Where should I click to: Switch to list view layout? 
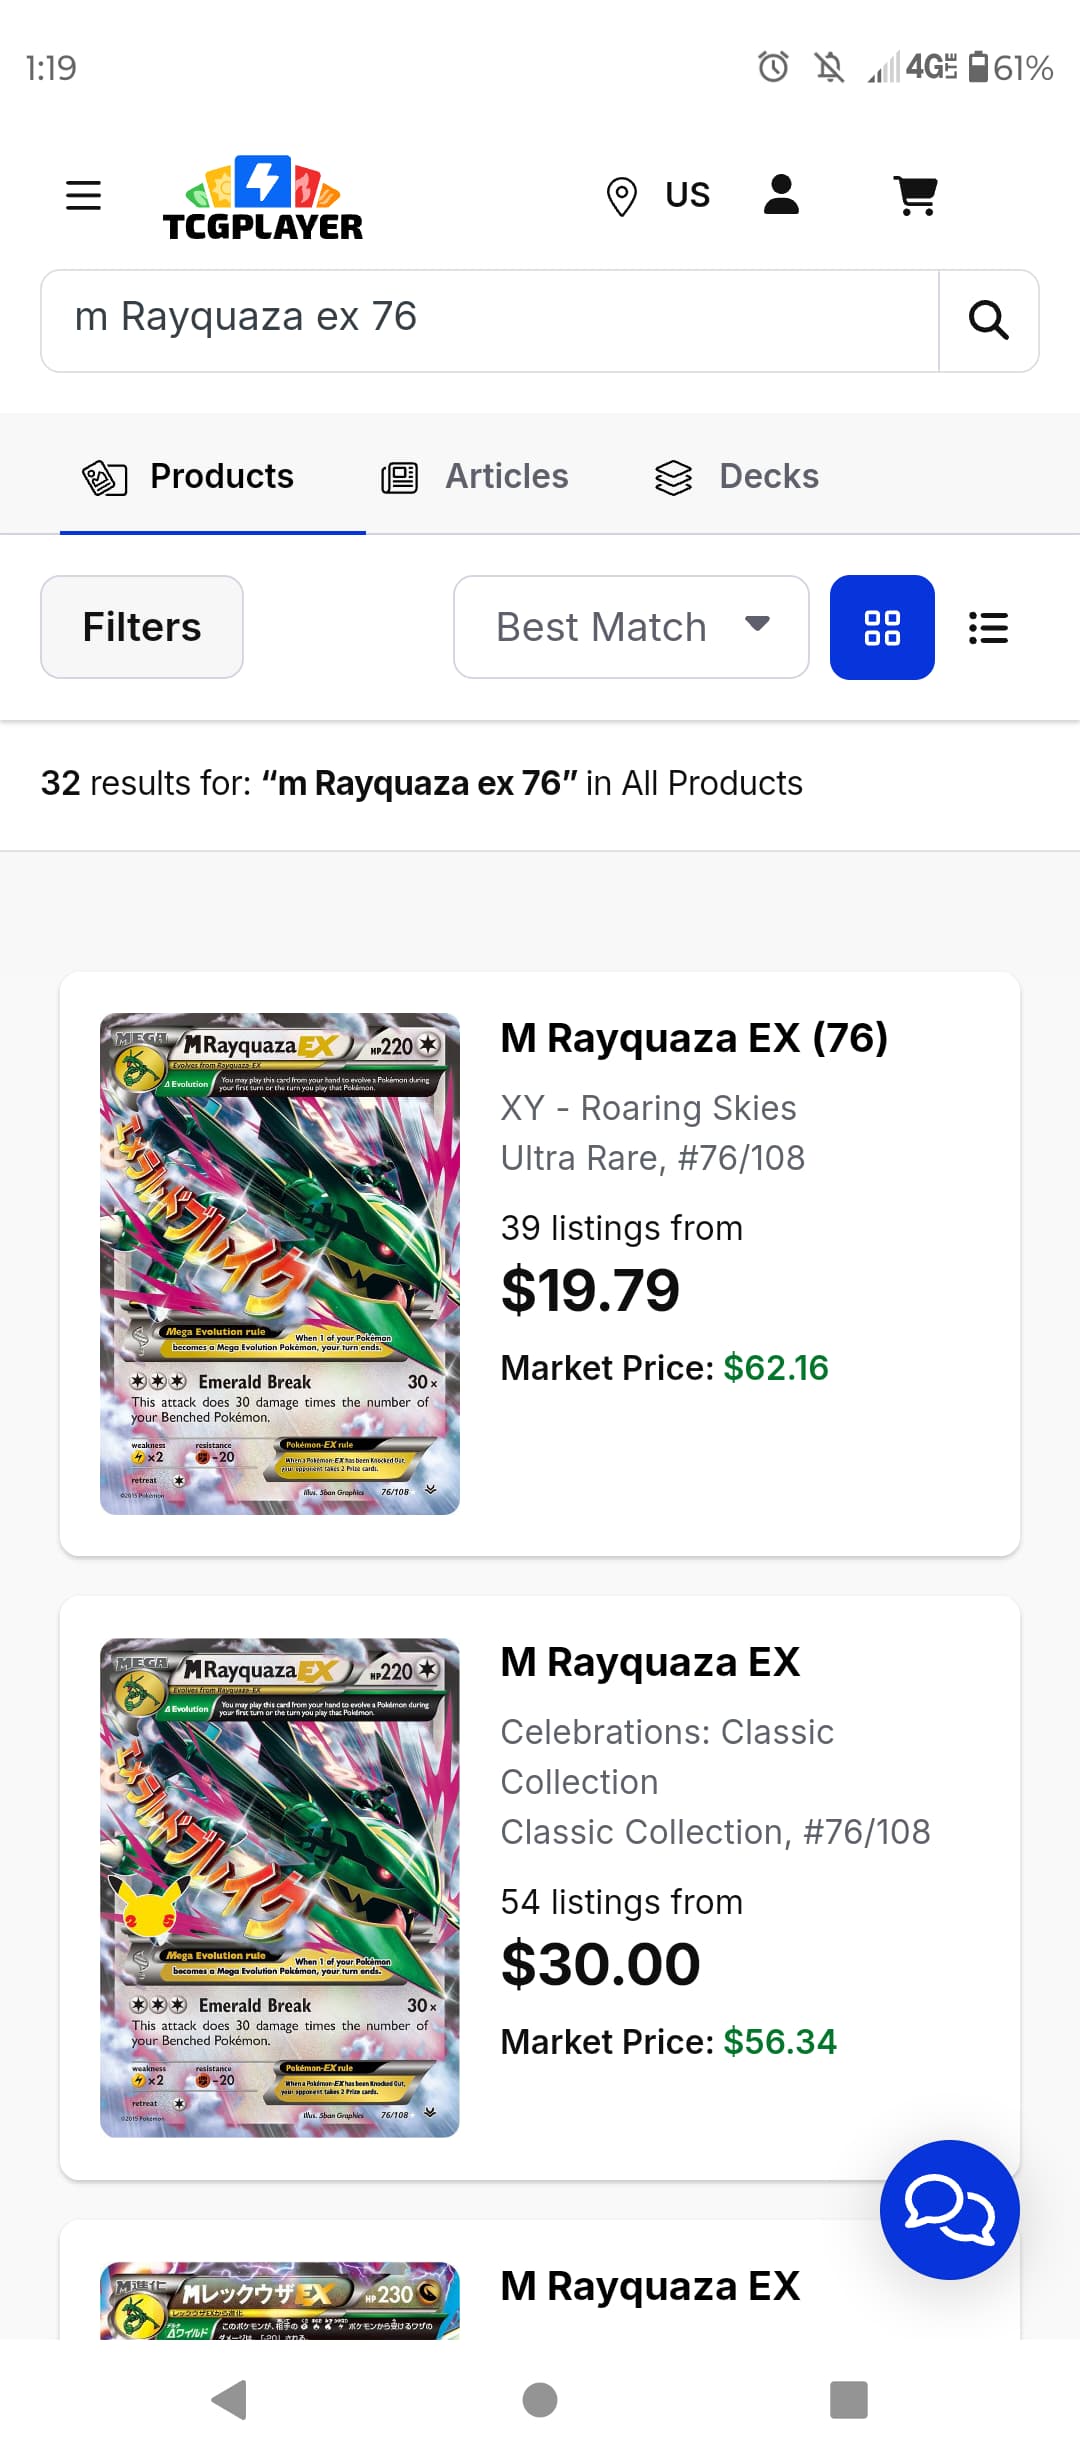(988, 627)
